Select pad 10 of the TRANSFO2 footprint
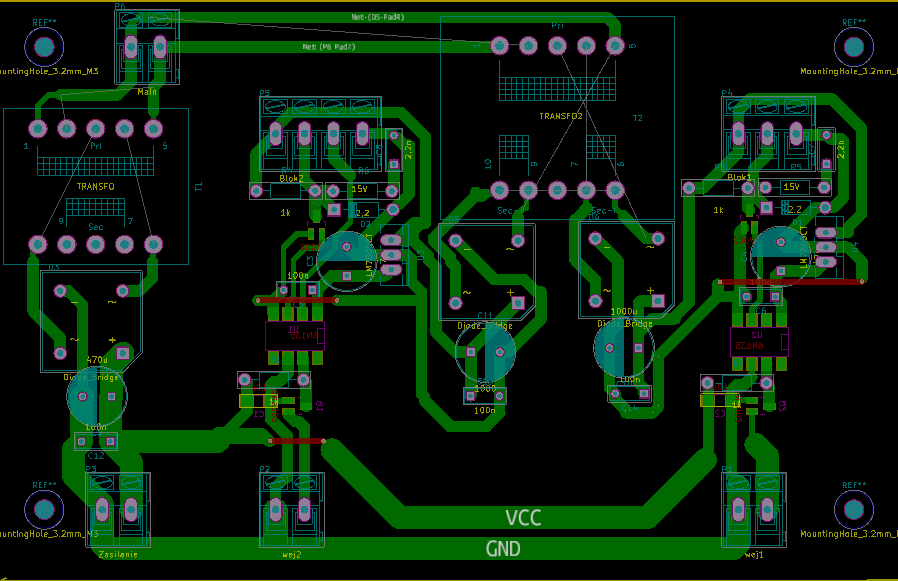 [x=499, y=190]
